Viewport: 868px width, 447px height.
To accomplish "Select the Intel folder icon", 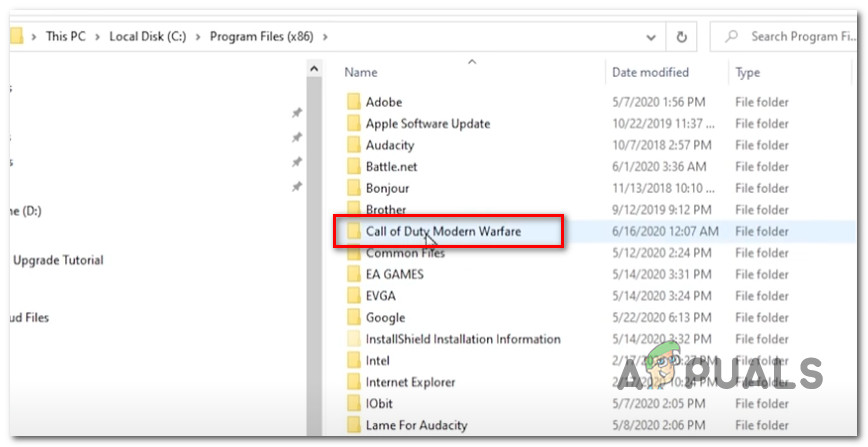I will (x=354, y=361).
